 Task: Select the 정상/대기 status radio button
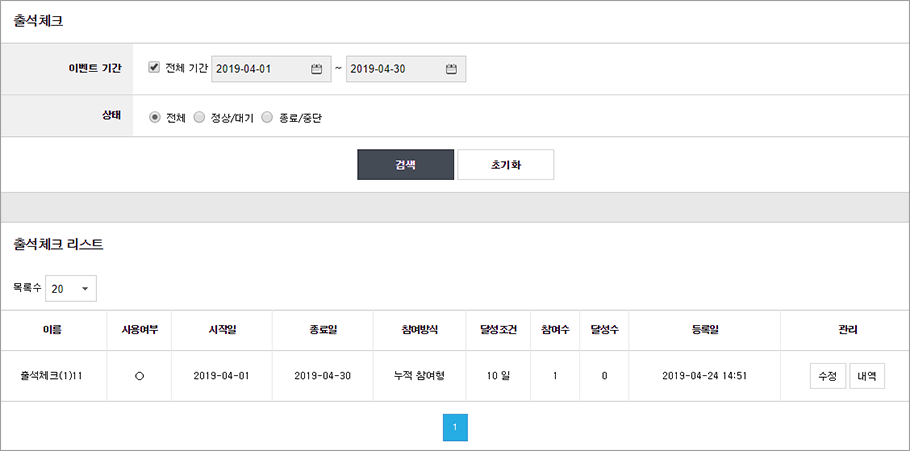(199, 117)
